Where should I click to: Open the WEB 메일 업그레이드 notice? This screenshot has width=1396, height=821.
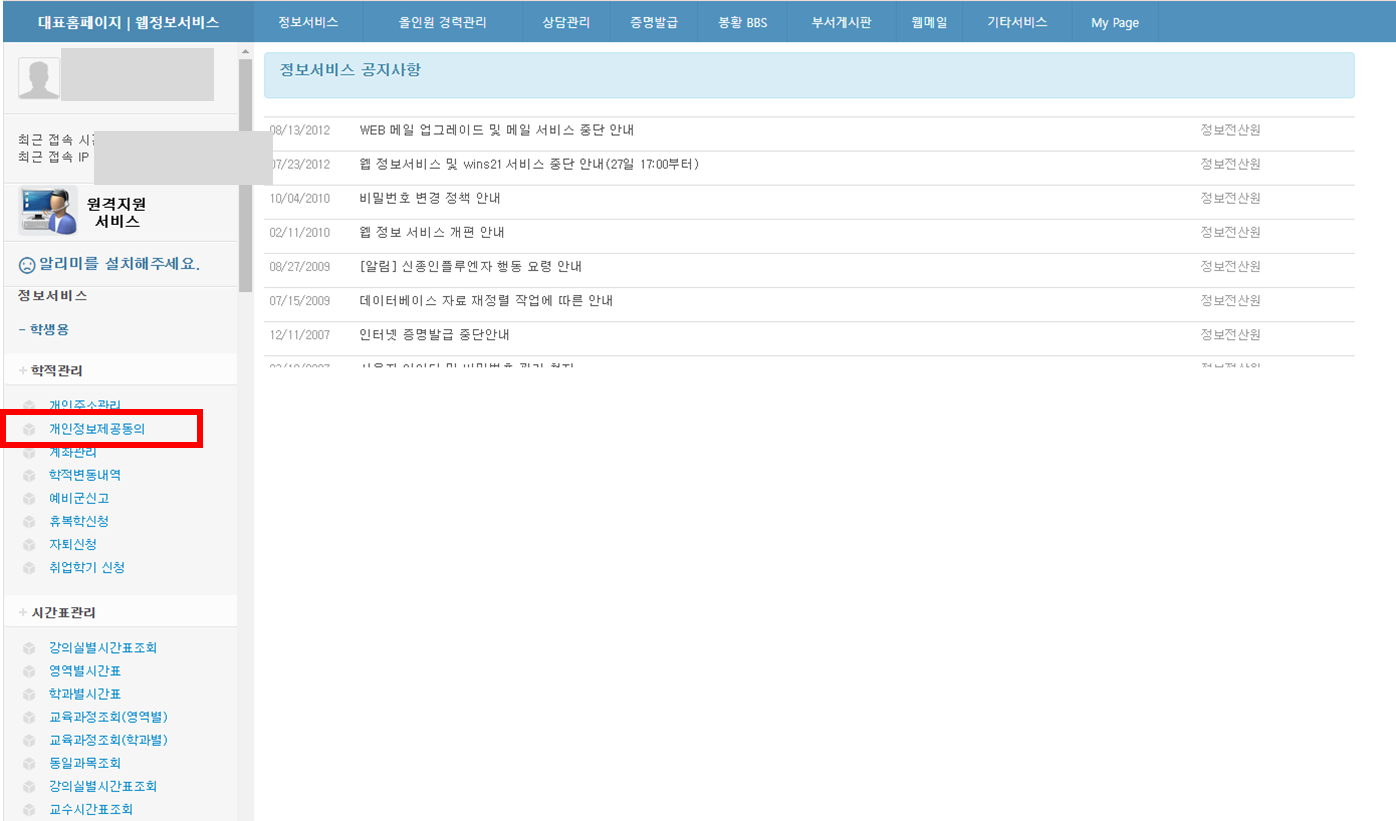[496, 130]
